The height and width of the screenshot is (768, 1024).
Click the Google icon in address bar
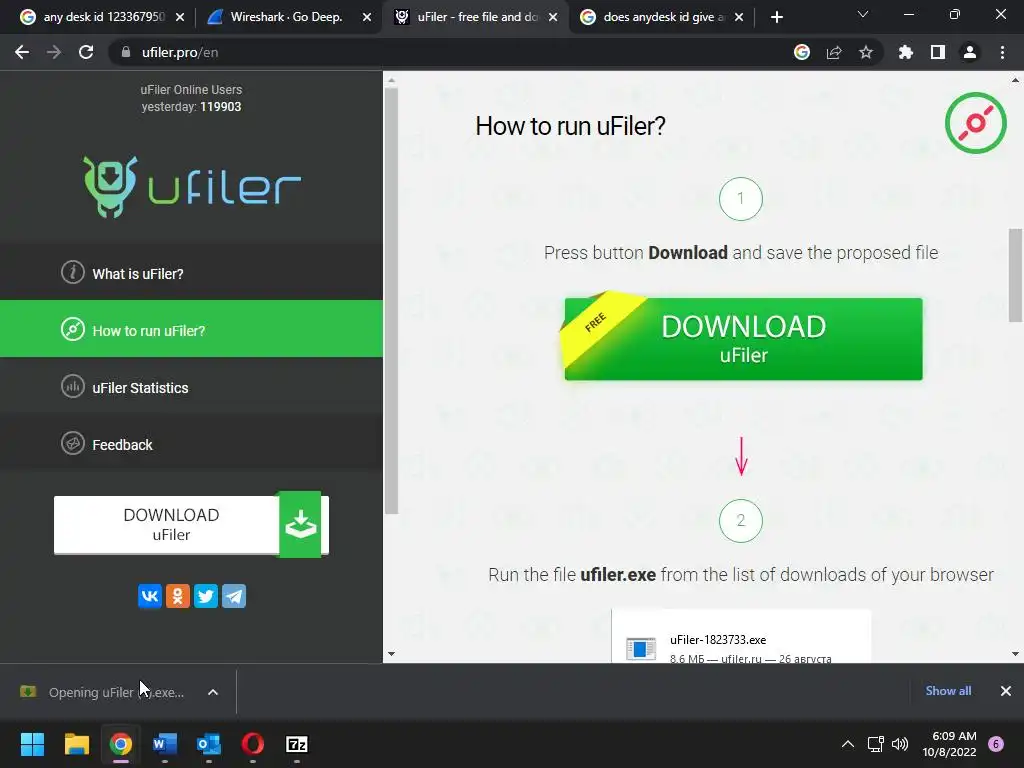tap(802, 52)
